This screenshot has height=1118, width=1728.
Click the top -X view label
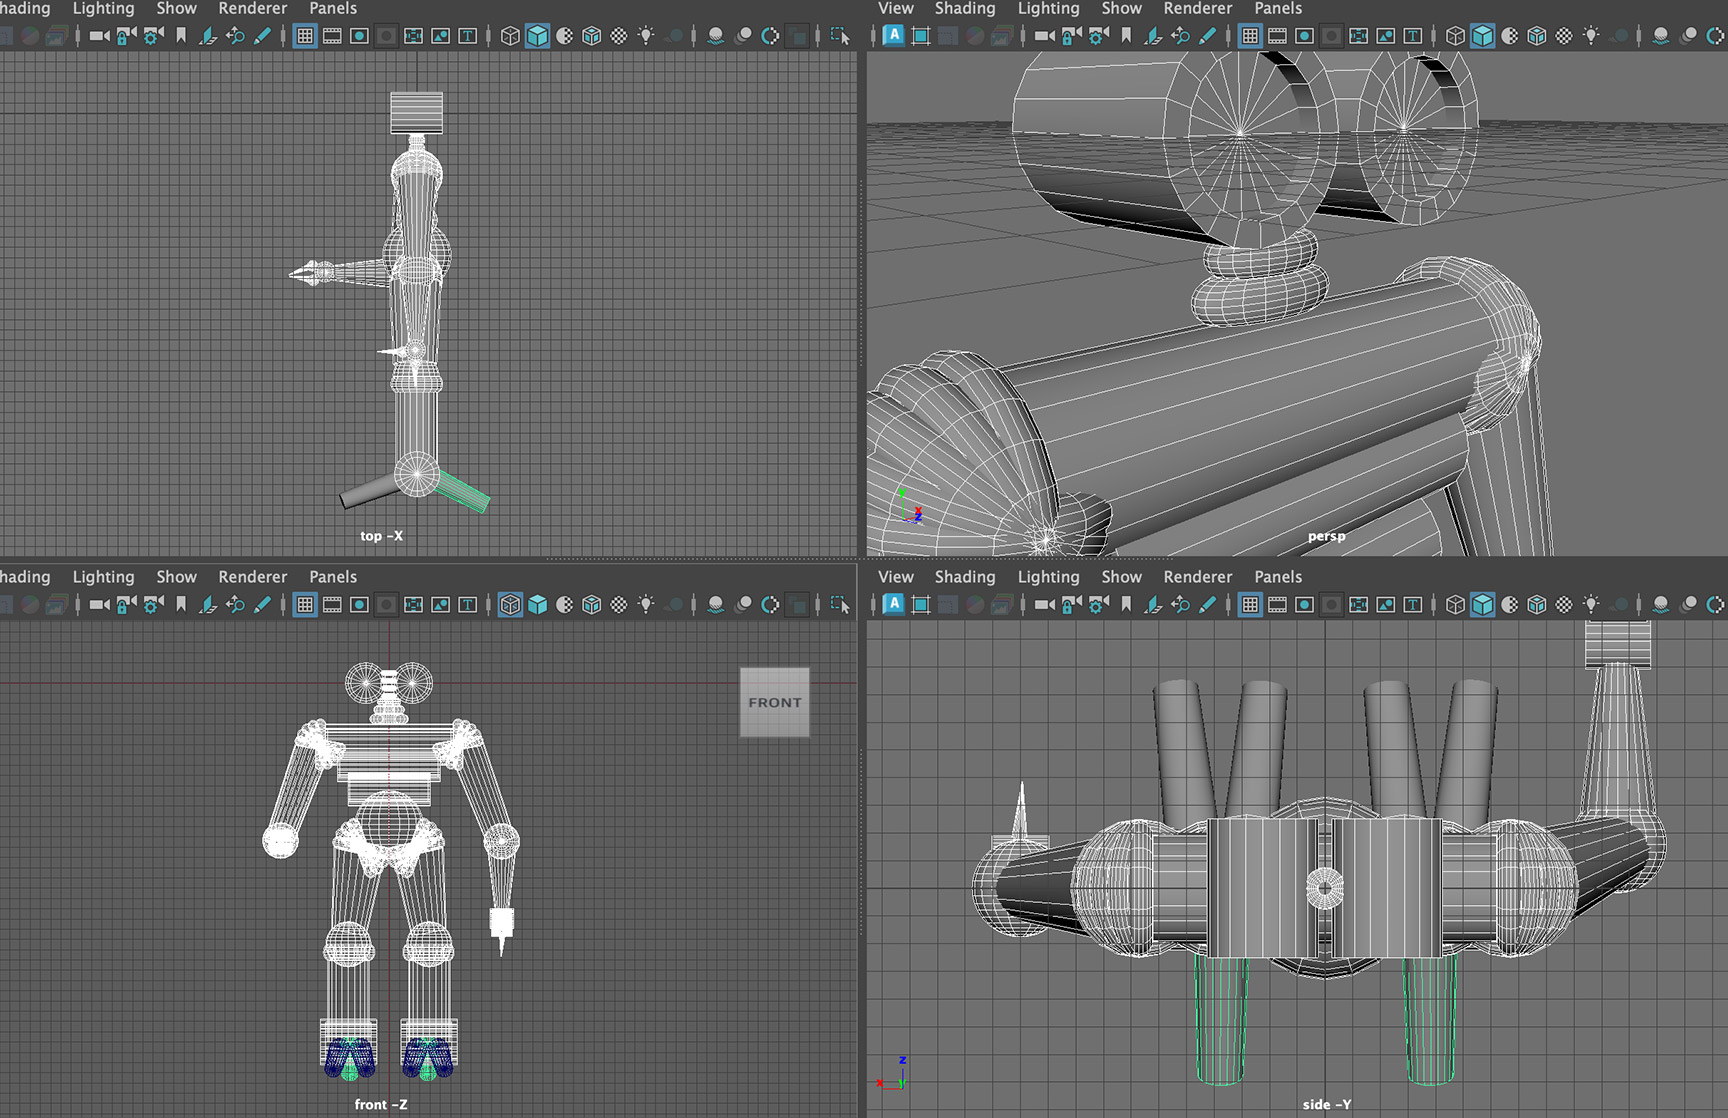[381, 536]
